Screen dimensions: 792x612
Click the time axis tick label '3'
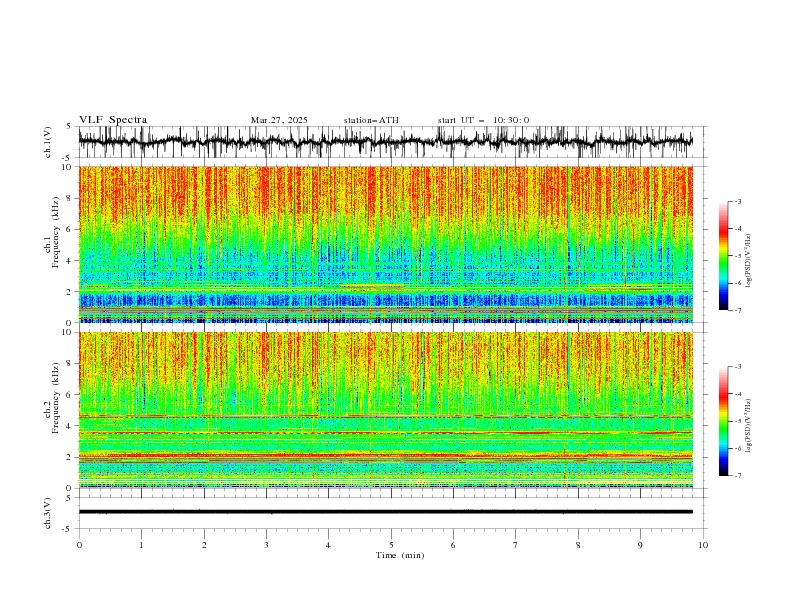coord(266,545)
